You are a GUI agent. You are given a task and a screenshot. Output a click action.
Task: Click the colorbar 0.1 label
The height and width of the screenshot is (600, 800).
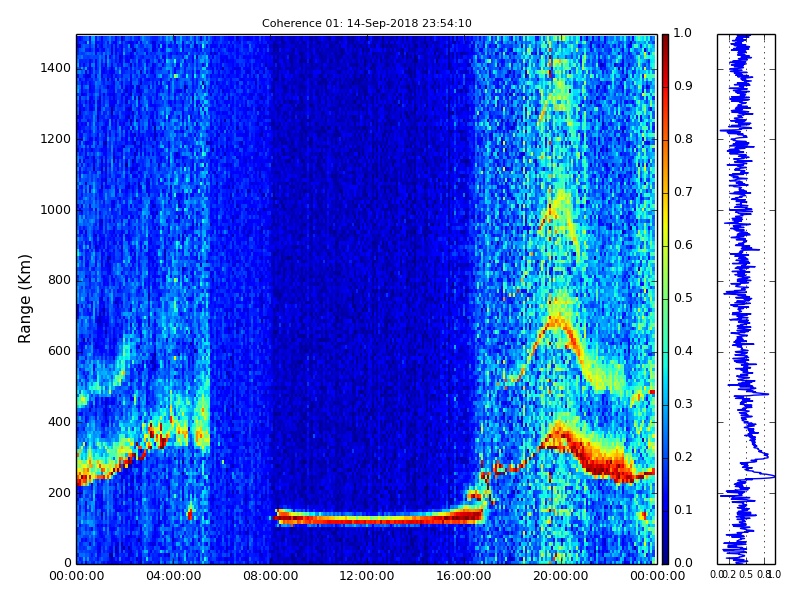[x=683, y=510]
